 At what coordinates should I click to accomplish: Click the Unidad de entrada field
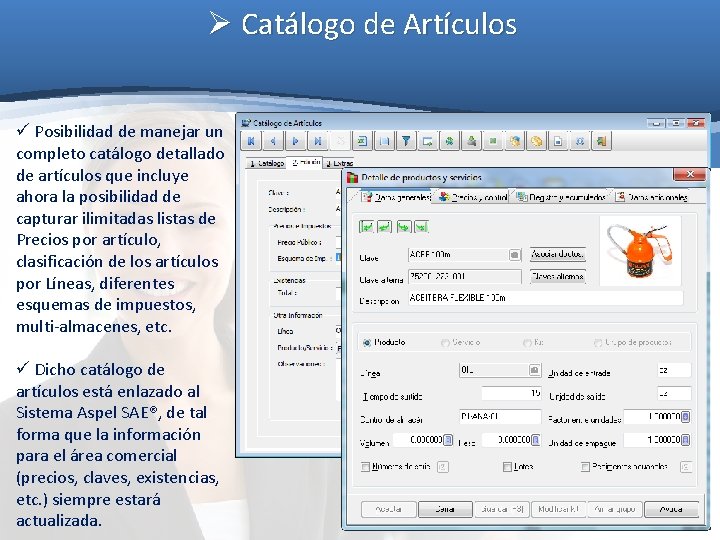674,370
